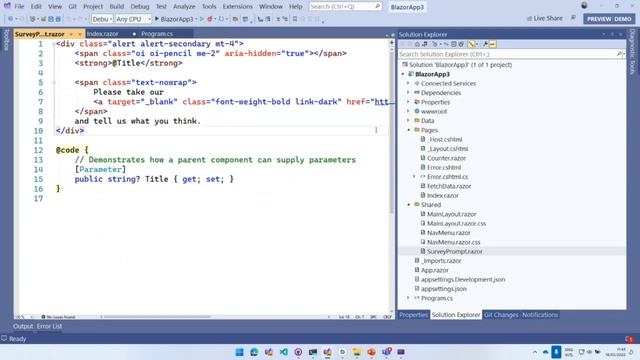
Task: Click the Switch Views icon in Solution Explorer
Action: [x=425, y=44]
